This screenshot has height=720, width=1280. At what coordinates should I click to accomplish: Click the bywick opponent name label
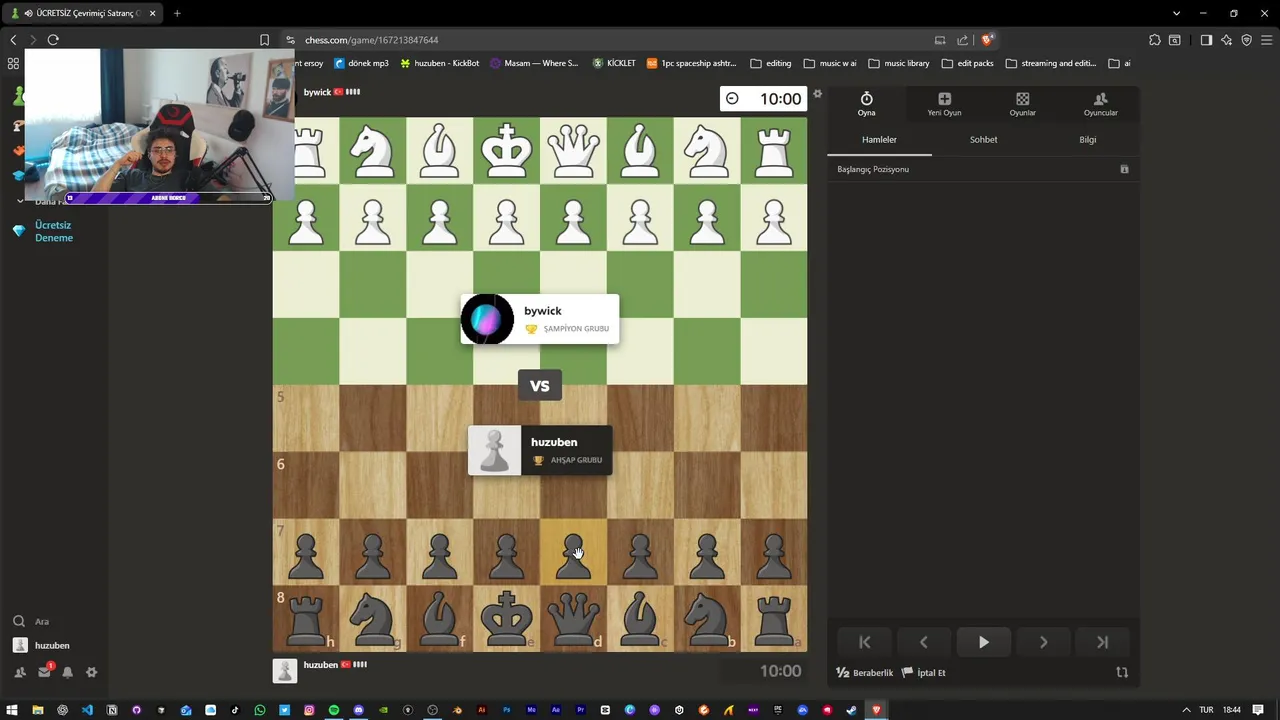pos(317,92)
